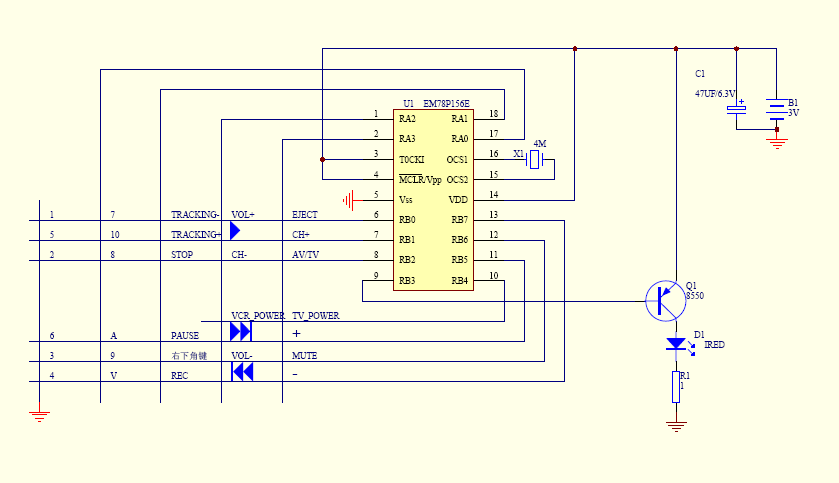Select the T0CKI pin label

click(x=411, y=159)
